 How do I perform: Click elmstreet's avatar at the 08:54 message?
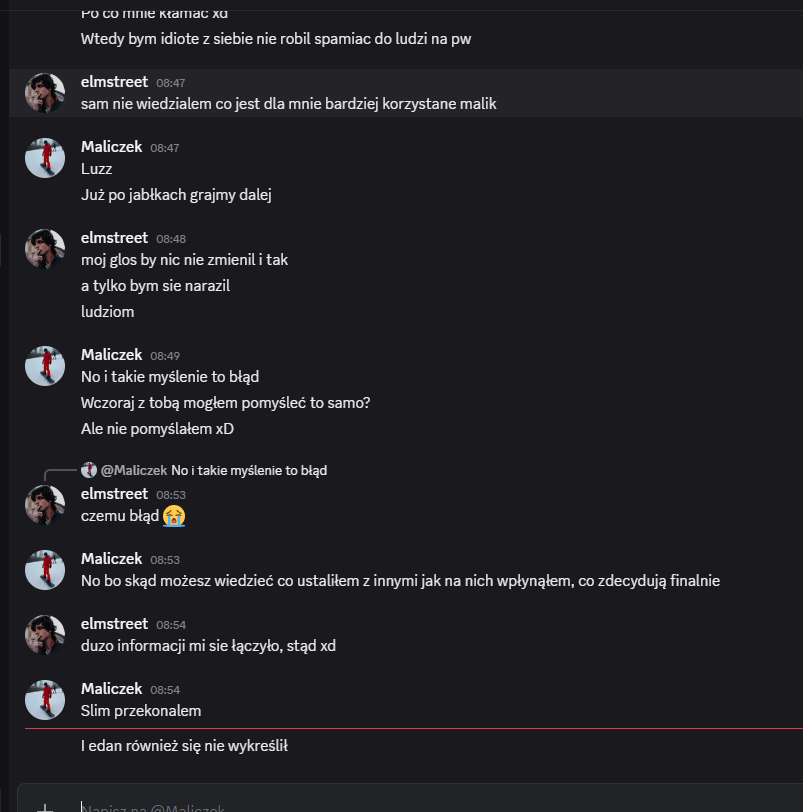pos(45,635)
